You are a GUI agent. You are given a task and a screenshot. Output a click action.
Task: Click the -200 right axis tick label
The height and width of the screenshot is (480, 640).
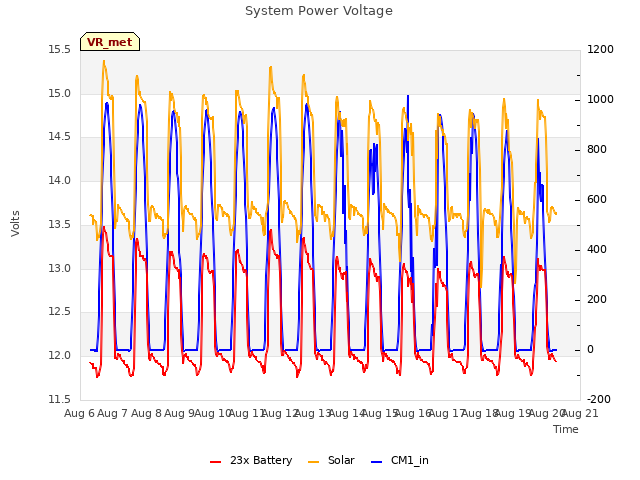coord(599,399)
